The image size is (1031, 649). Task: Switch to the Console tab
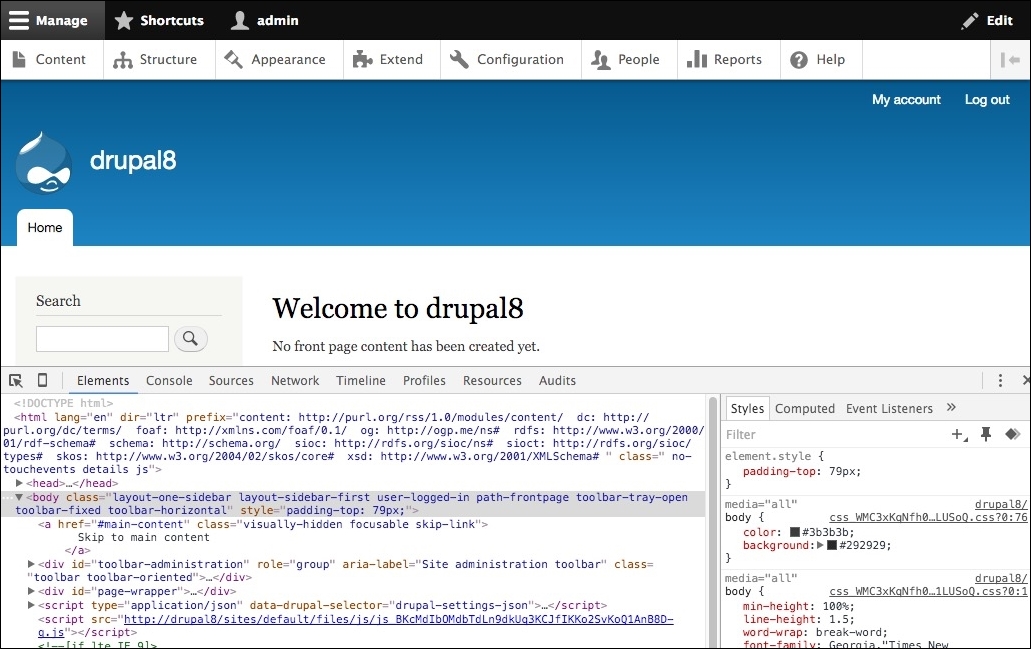169,381
